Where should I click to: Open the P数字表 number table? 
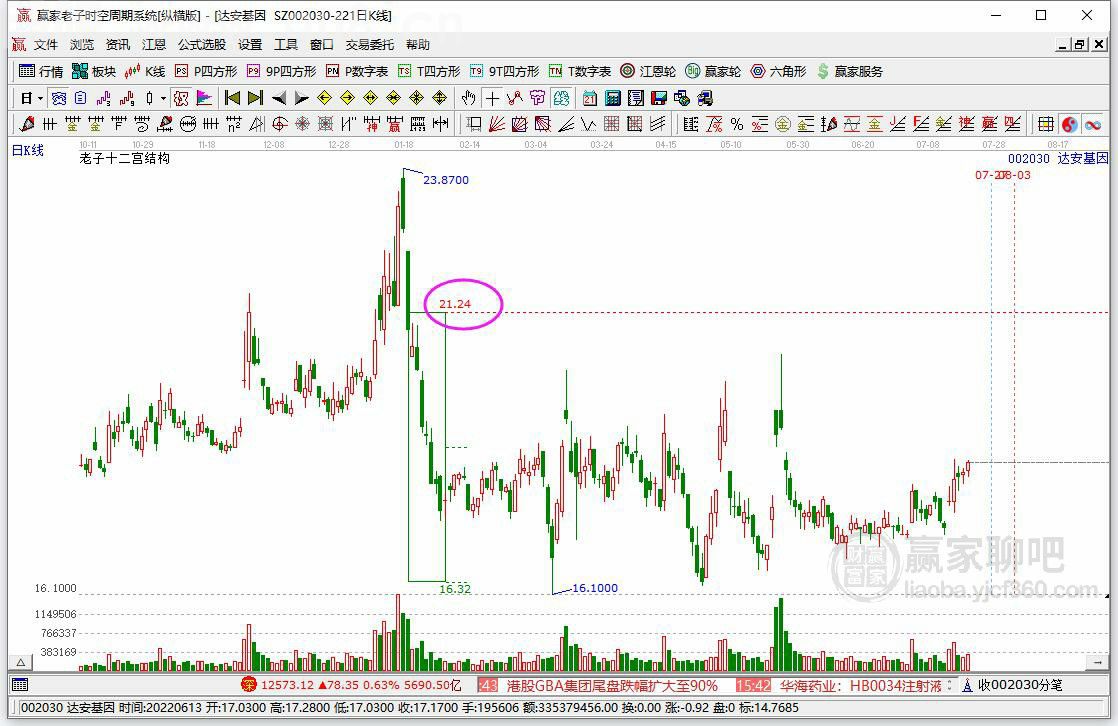(357, 71)
